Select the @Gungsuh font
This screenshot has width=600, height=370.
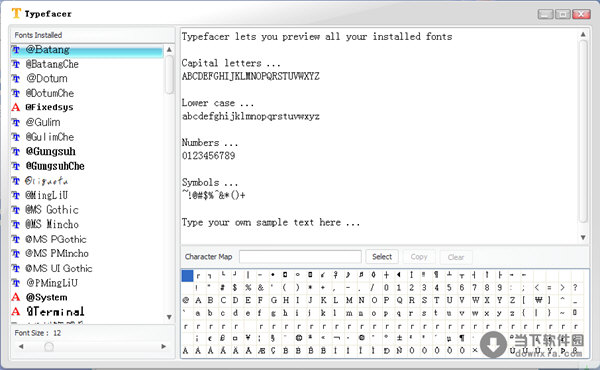(51, 152)
